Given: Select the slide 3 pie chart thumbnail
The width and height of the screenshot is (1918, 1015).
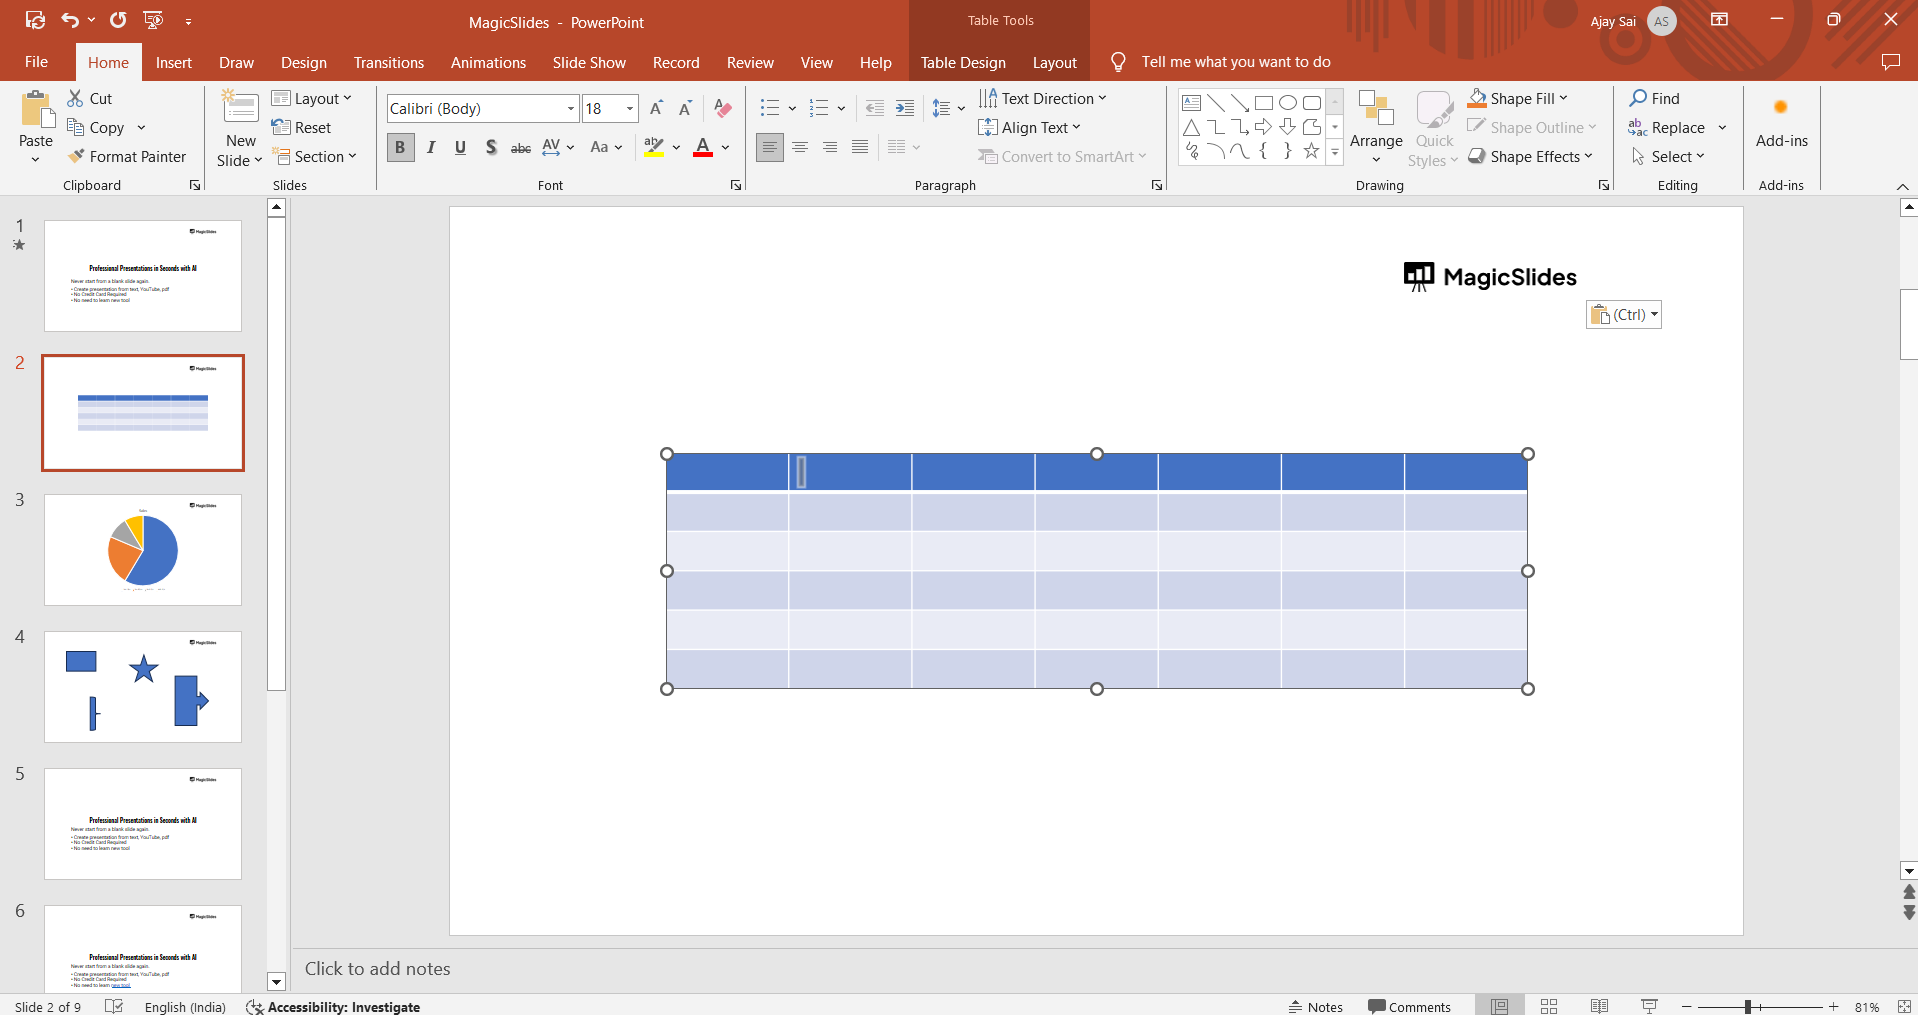Looking at the screenshot, I should pyautogui.click(x=143, y=549).
